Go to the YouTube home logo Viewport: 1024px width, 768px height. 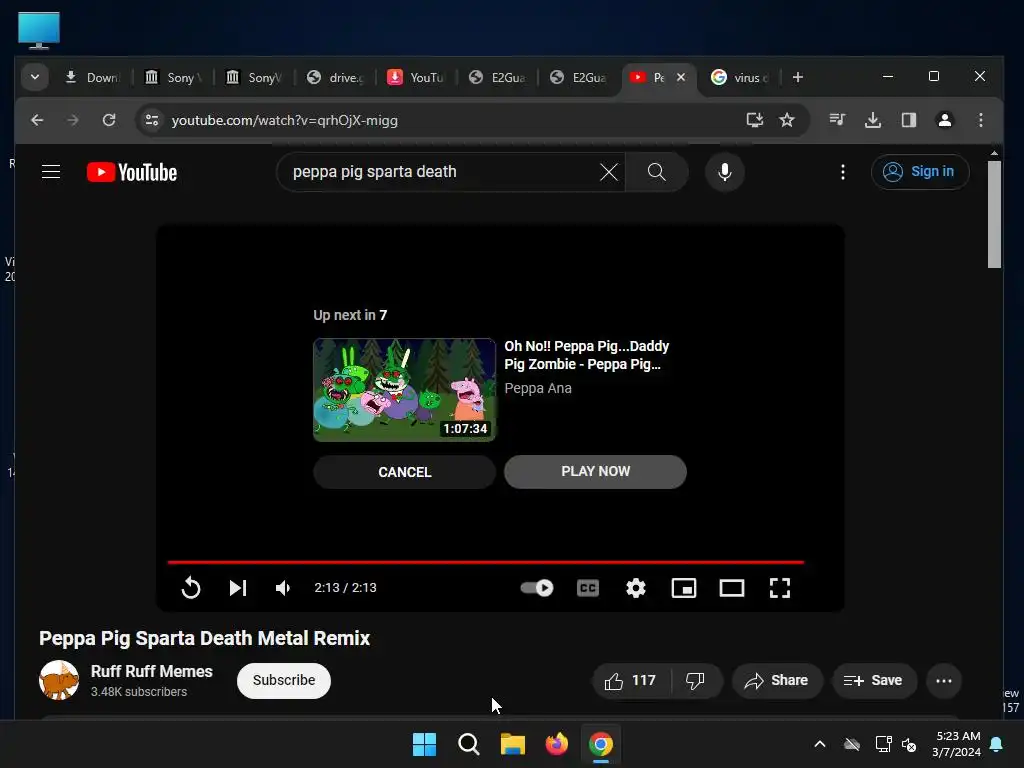coord(132,172)
